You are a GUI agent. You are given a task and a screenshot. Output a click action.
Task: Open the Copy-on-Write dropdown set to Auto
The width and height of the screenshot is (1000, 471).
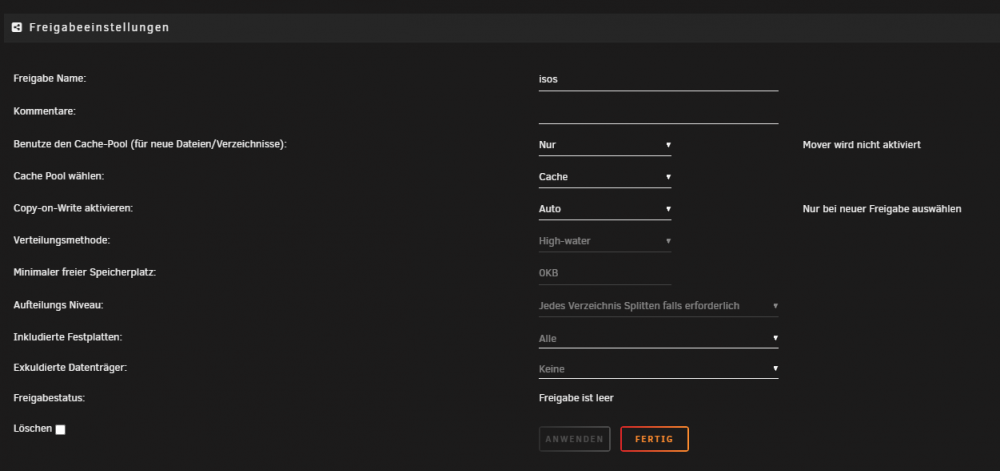tap(605, 209)
